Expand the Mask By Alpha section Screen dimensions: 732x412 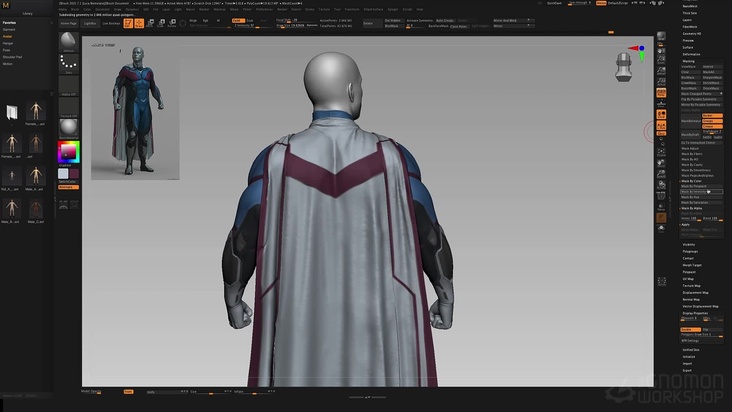click(691, 209)
